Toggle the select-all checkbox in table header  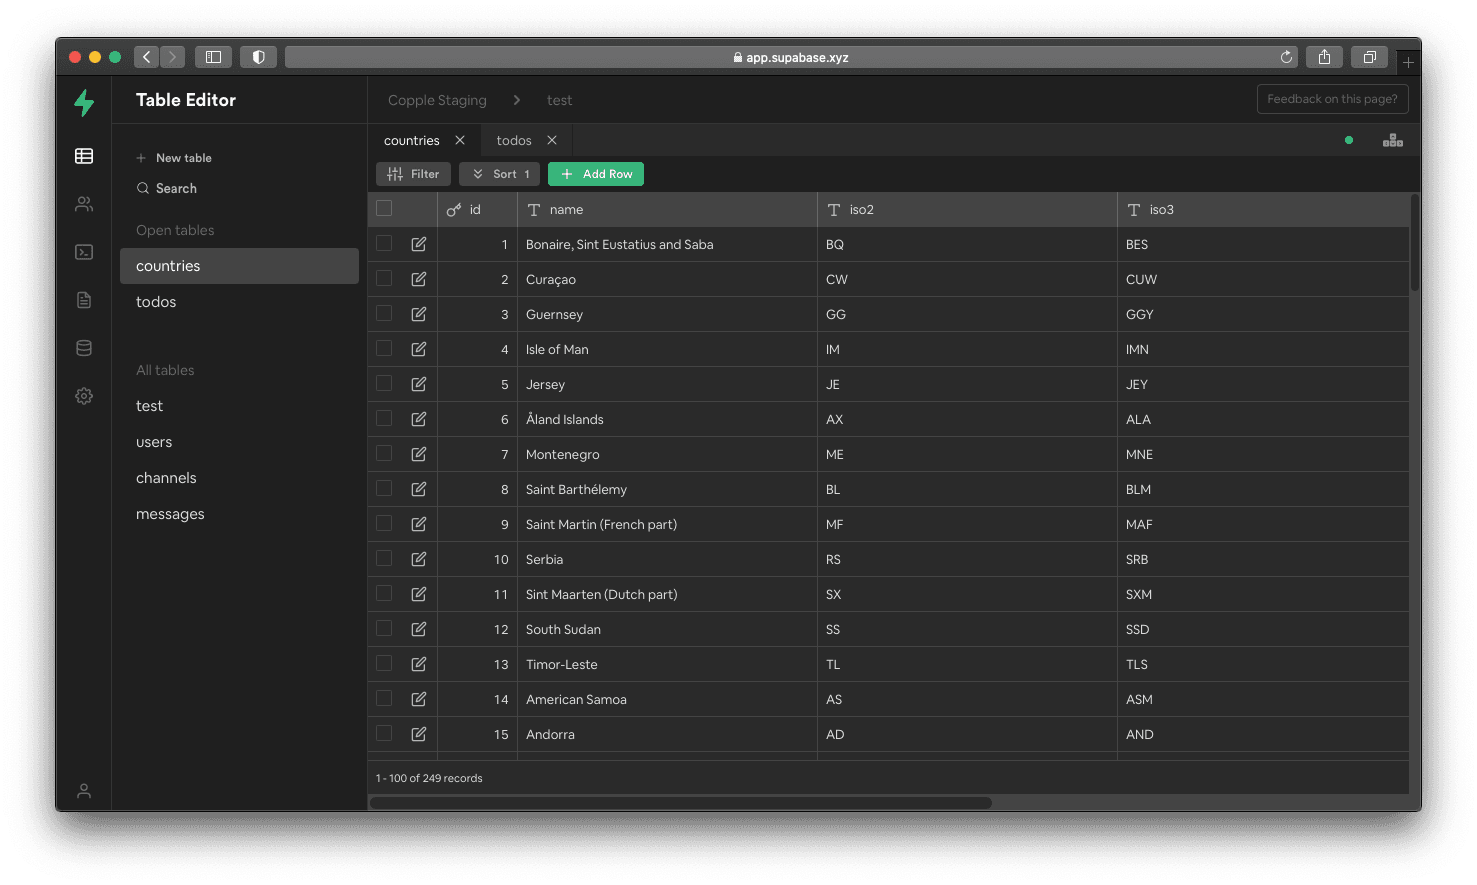pos(384,209)
